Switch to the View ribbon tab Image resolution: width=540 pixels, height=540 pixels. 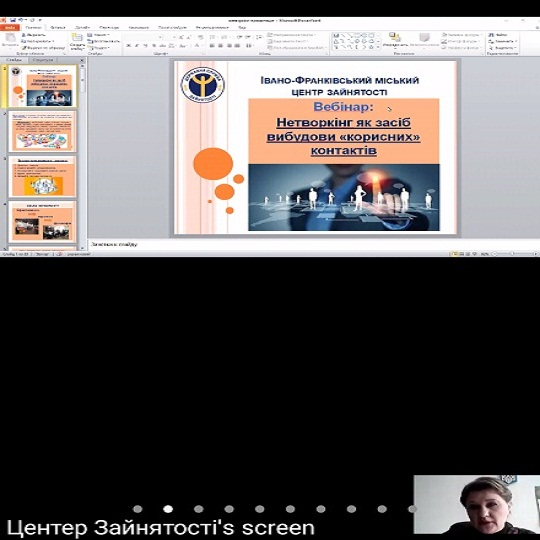pos(242,27)
